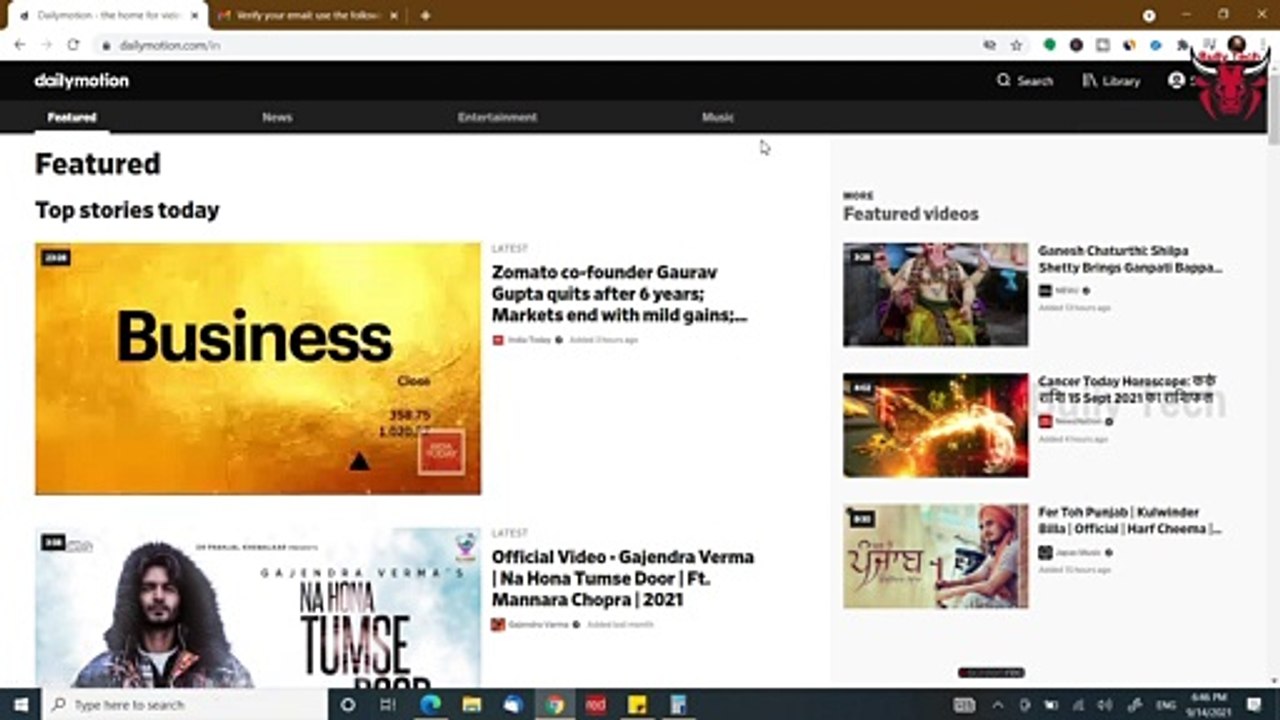
Task: Click the grey square extension icon
Action: coord(1102,45)
